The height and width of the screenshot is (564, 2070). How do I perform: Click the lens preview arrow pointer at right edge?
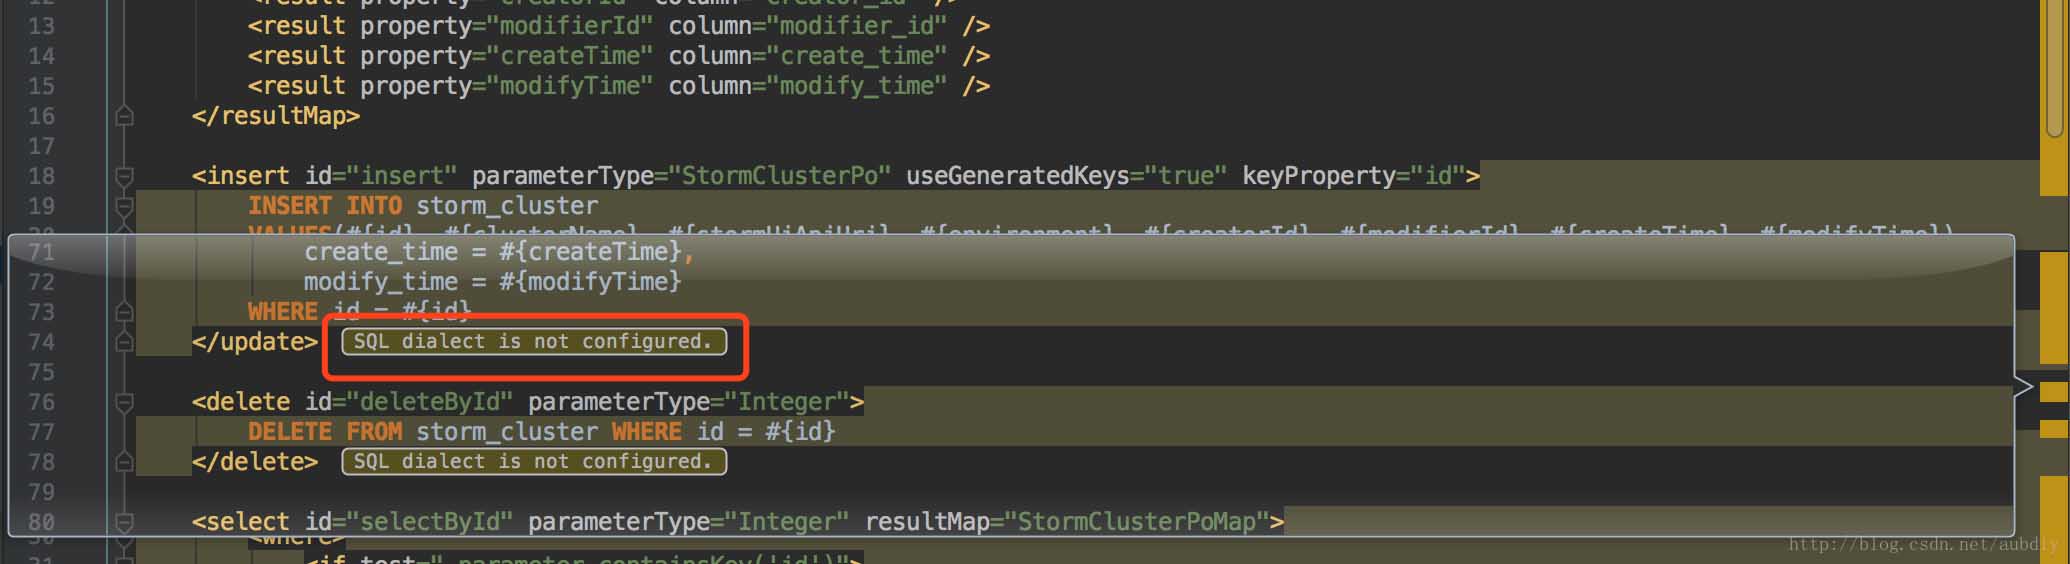pyautogui.click(x=2024, y=387)
